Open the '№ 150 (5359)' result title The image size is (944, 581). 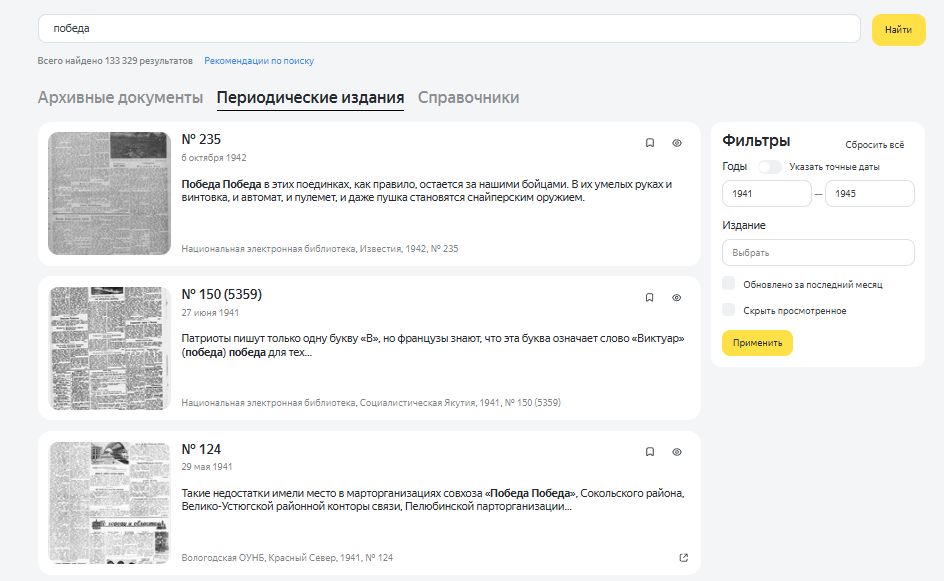(222, 294)
